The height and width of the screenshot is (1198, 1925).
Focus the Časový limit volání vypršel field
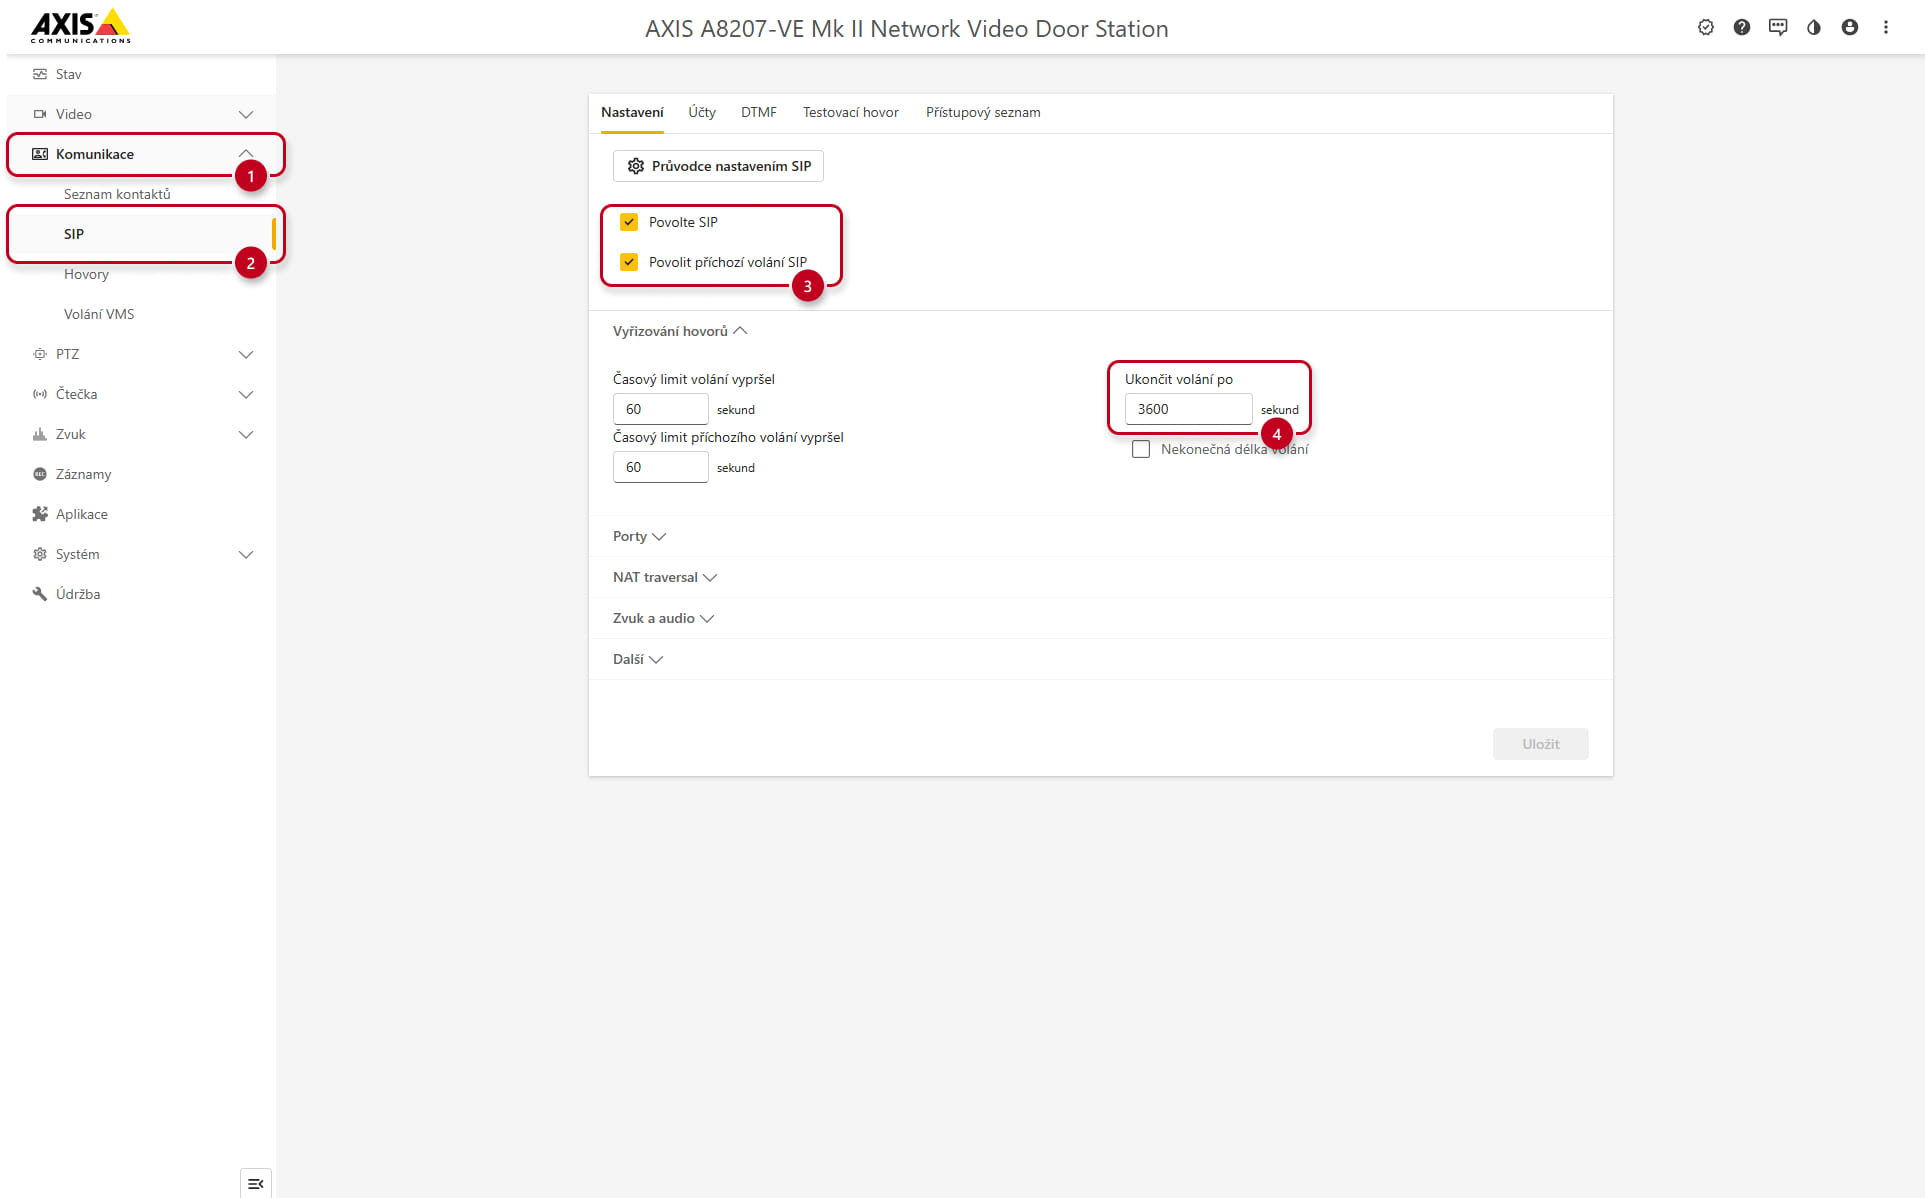pos(661,409)
